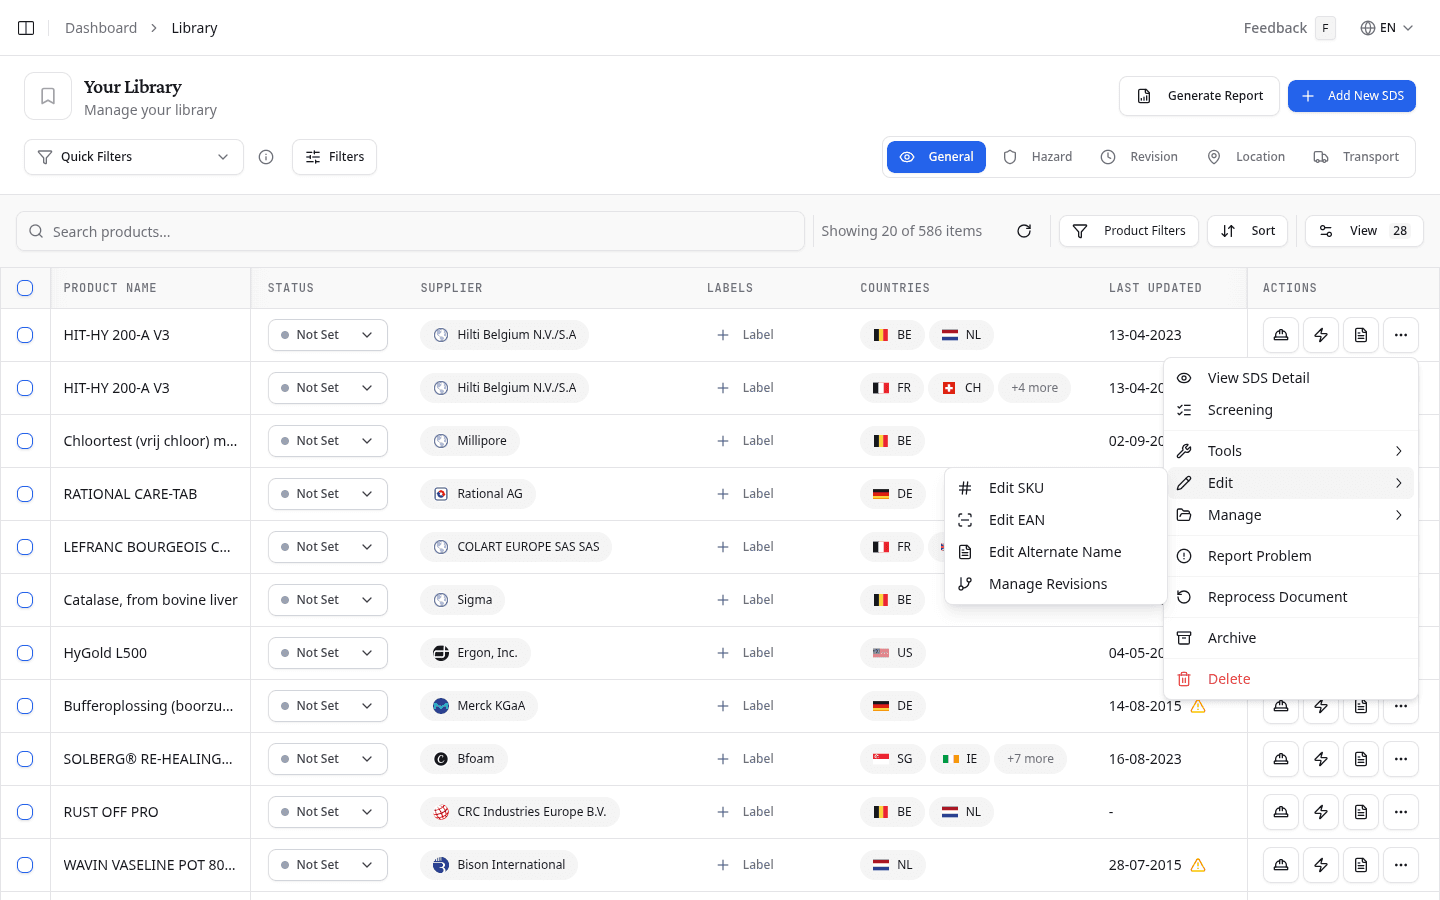
Task: Open the Quick Filters dropdown
Action: (x=134, y=157)
